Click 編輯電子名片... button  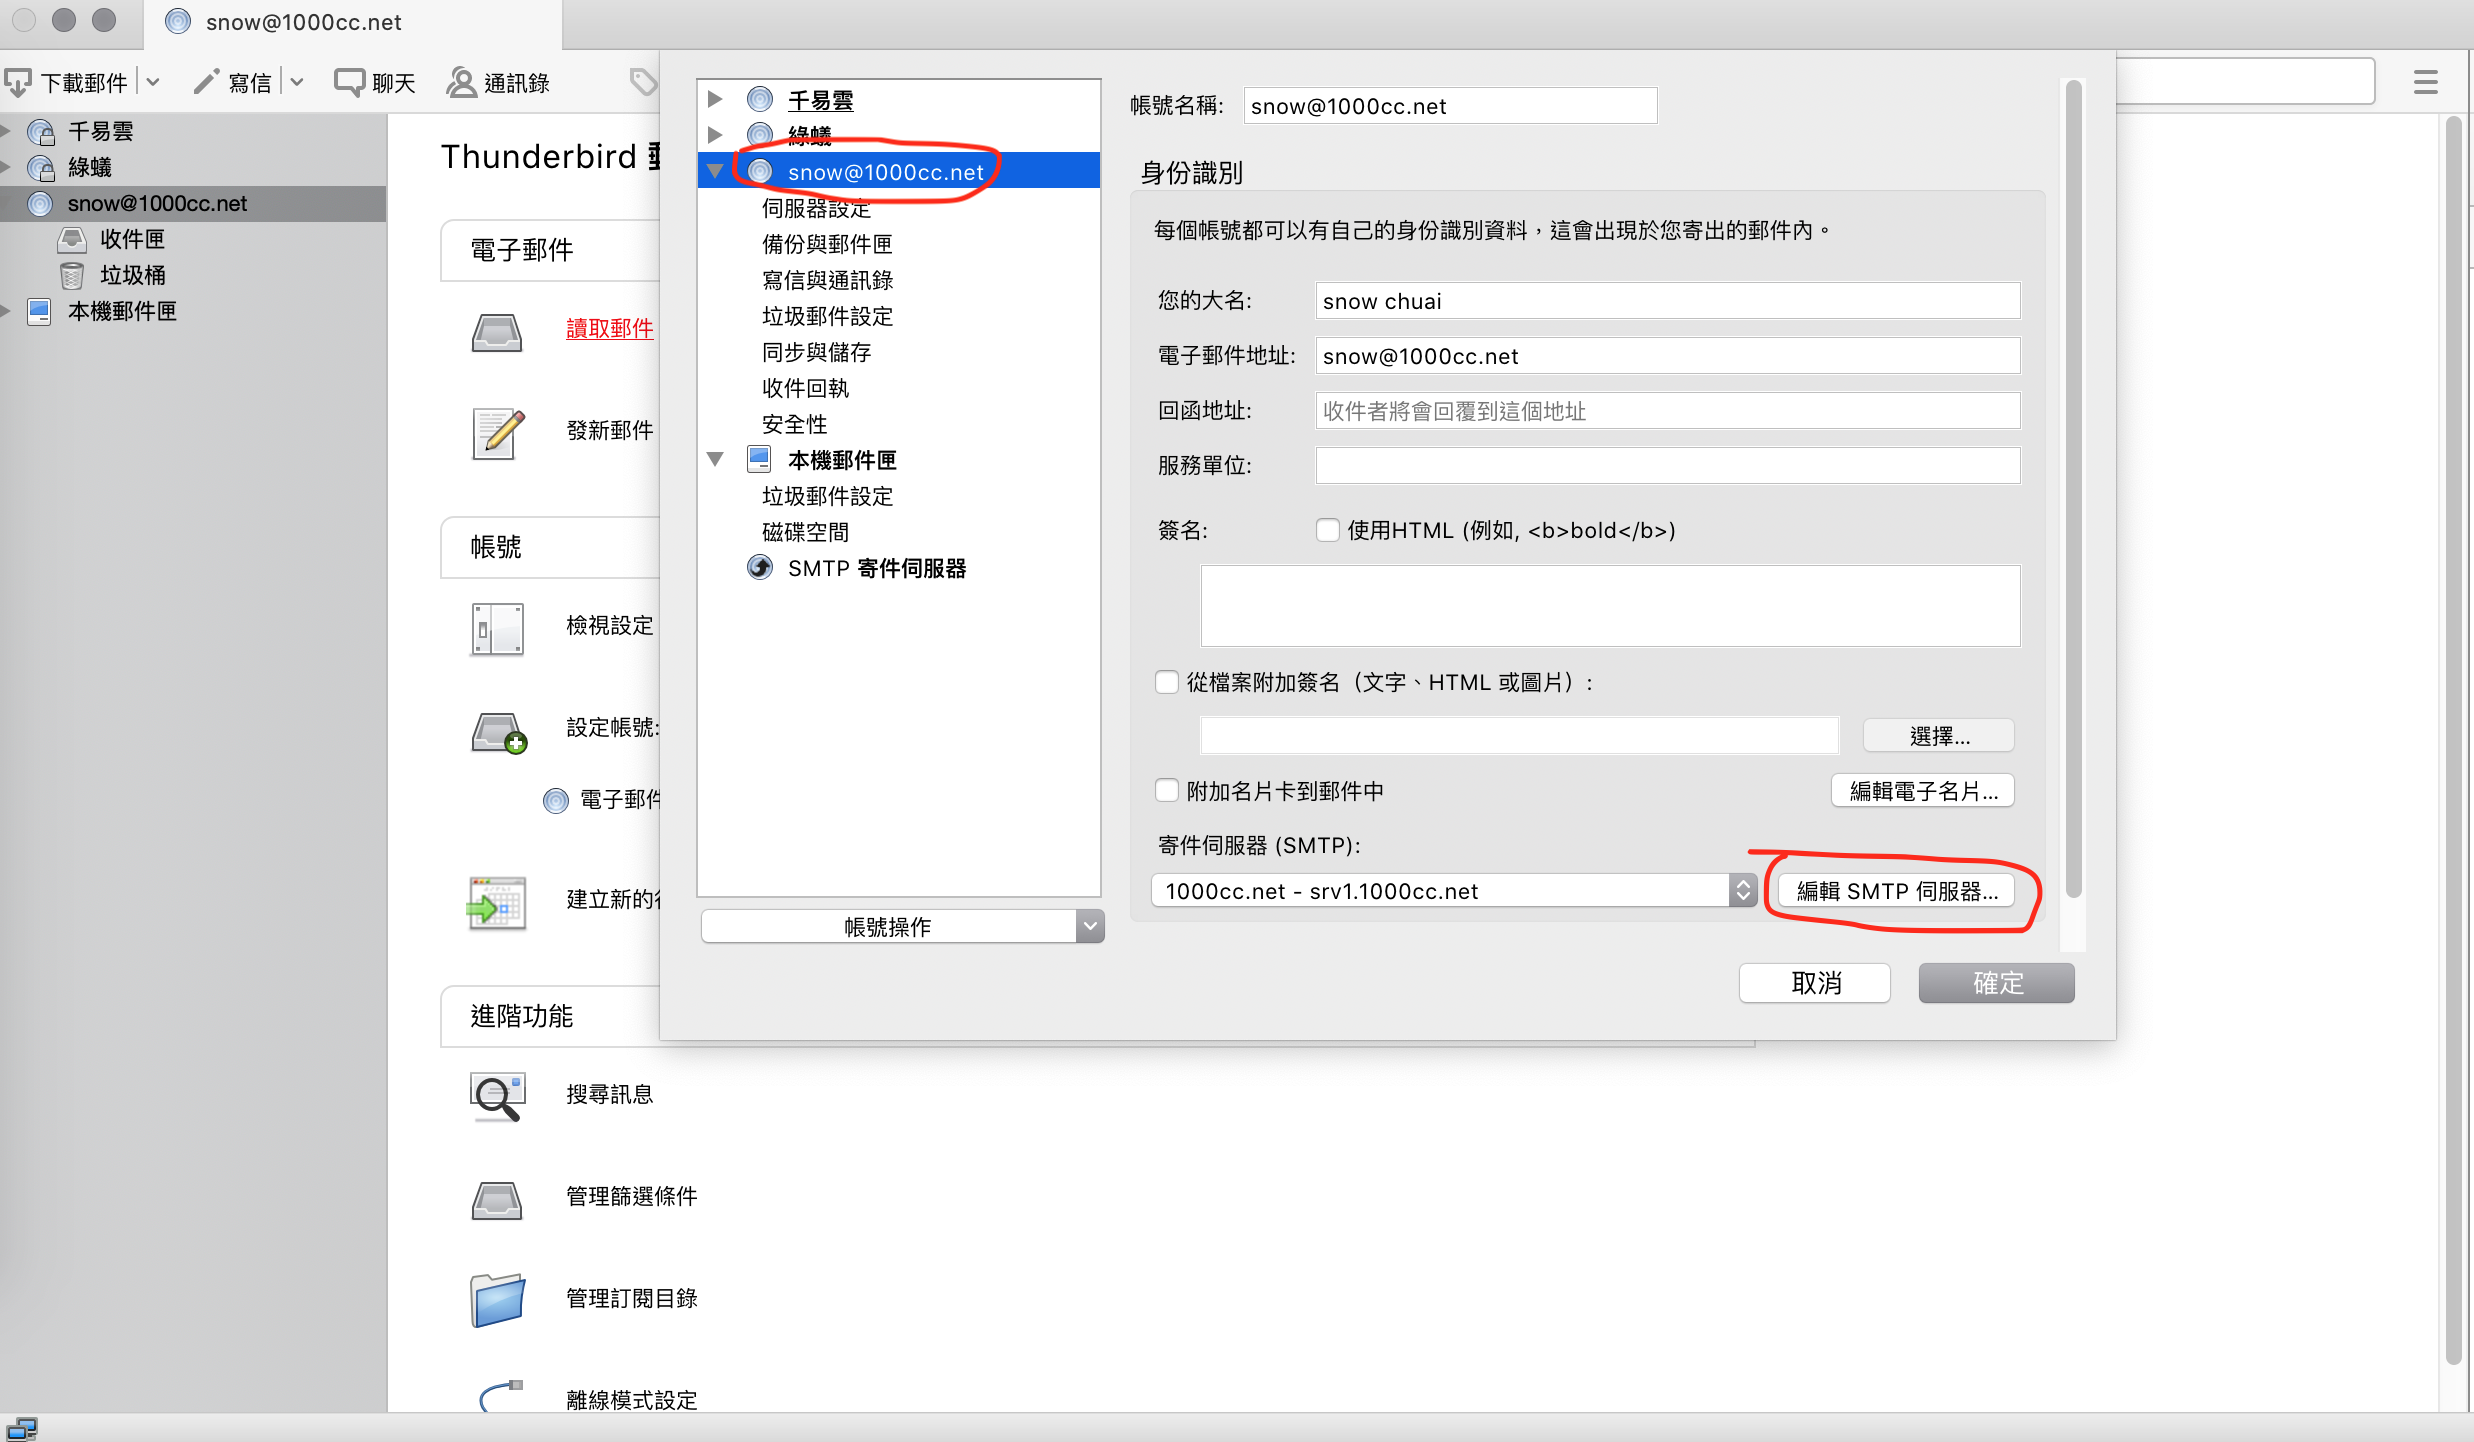click(1922, 791)
